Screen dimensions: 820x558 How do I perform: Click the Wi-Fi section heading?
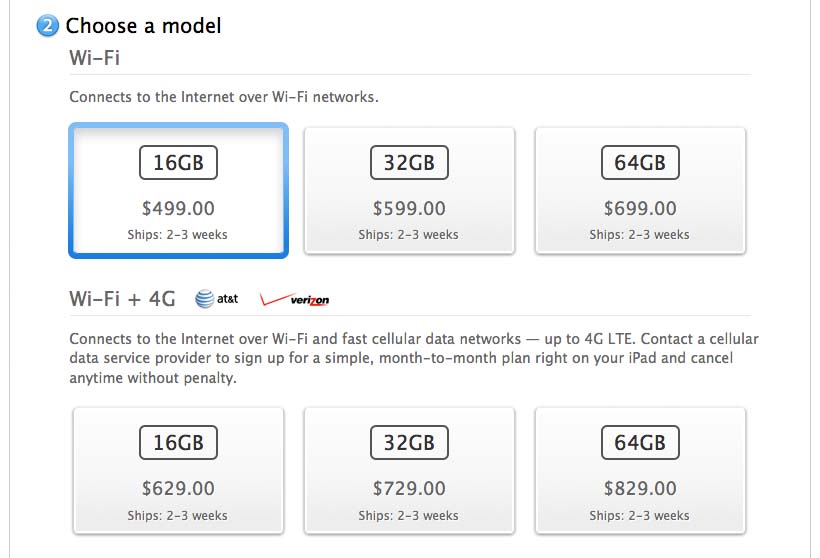coord(95,58)
